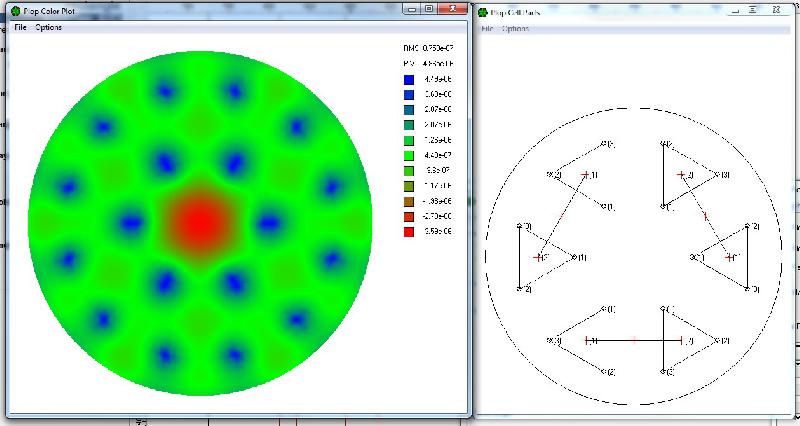
Task: Click the topmost dark blue legend swatch
Action: coord(409,80)
